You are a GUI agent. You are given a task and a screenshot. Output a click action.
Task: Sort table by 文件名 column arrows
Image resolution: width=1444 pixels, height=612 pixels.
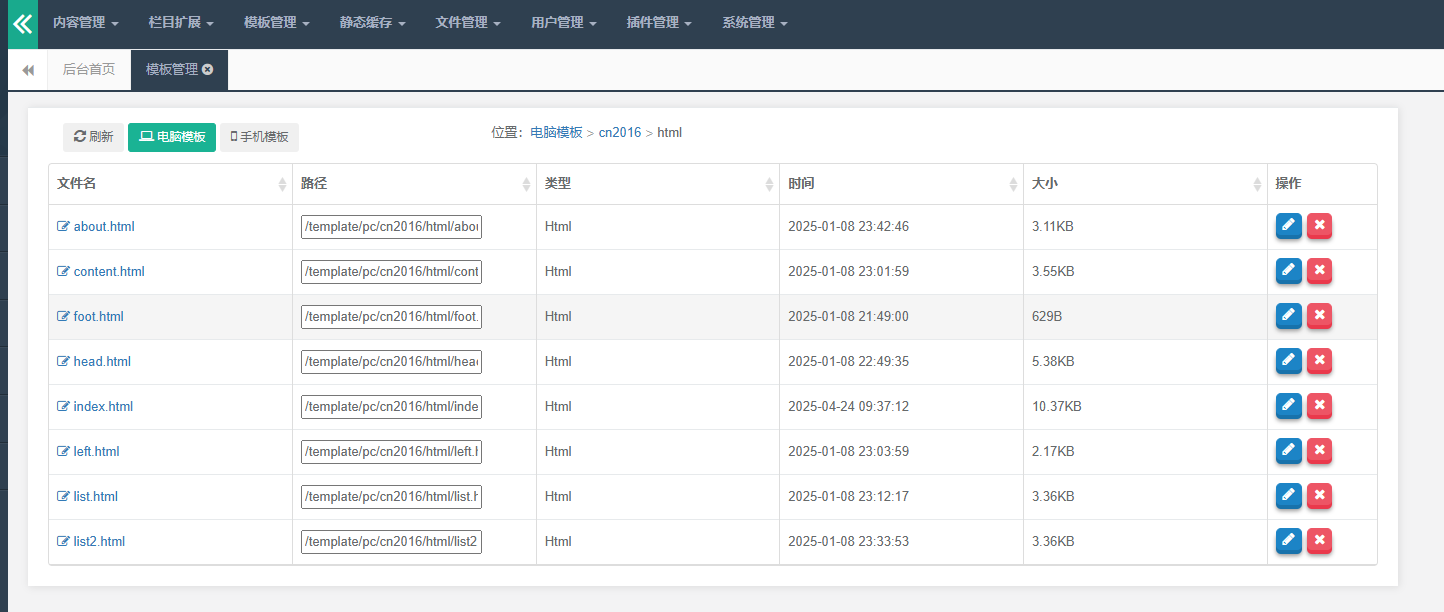click(x=282, y=184)
